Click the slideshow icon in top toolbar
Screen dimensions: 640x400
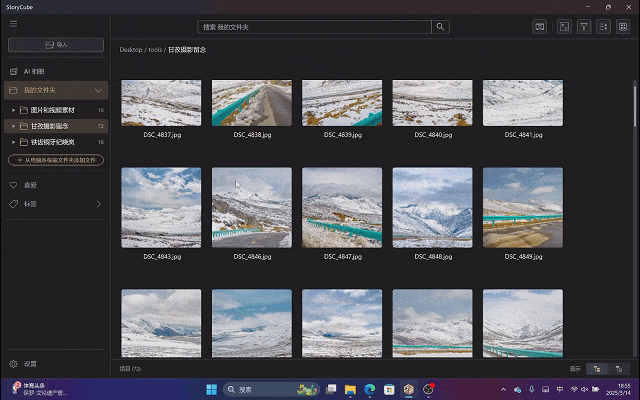[x=539, y=27]
